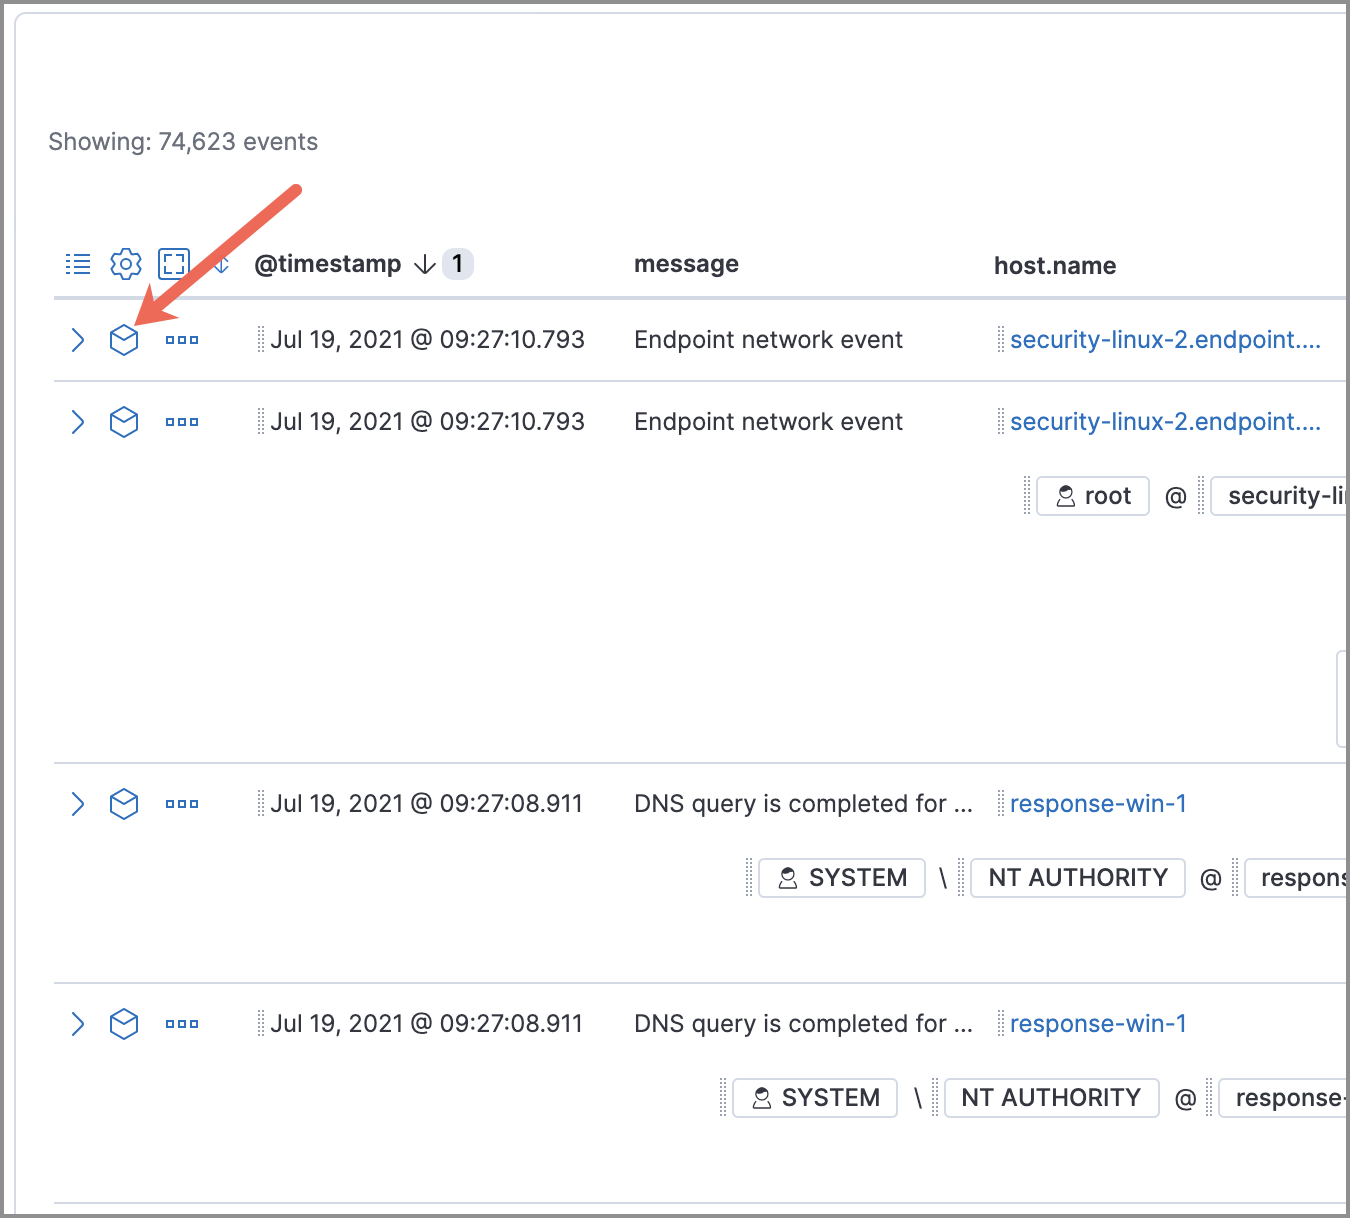1350x1218 pixels.
Task: Open more actions on the second network event
Action: 182,422
